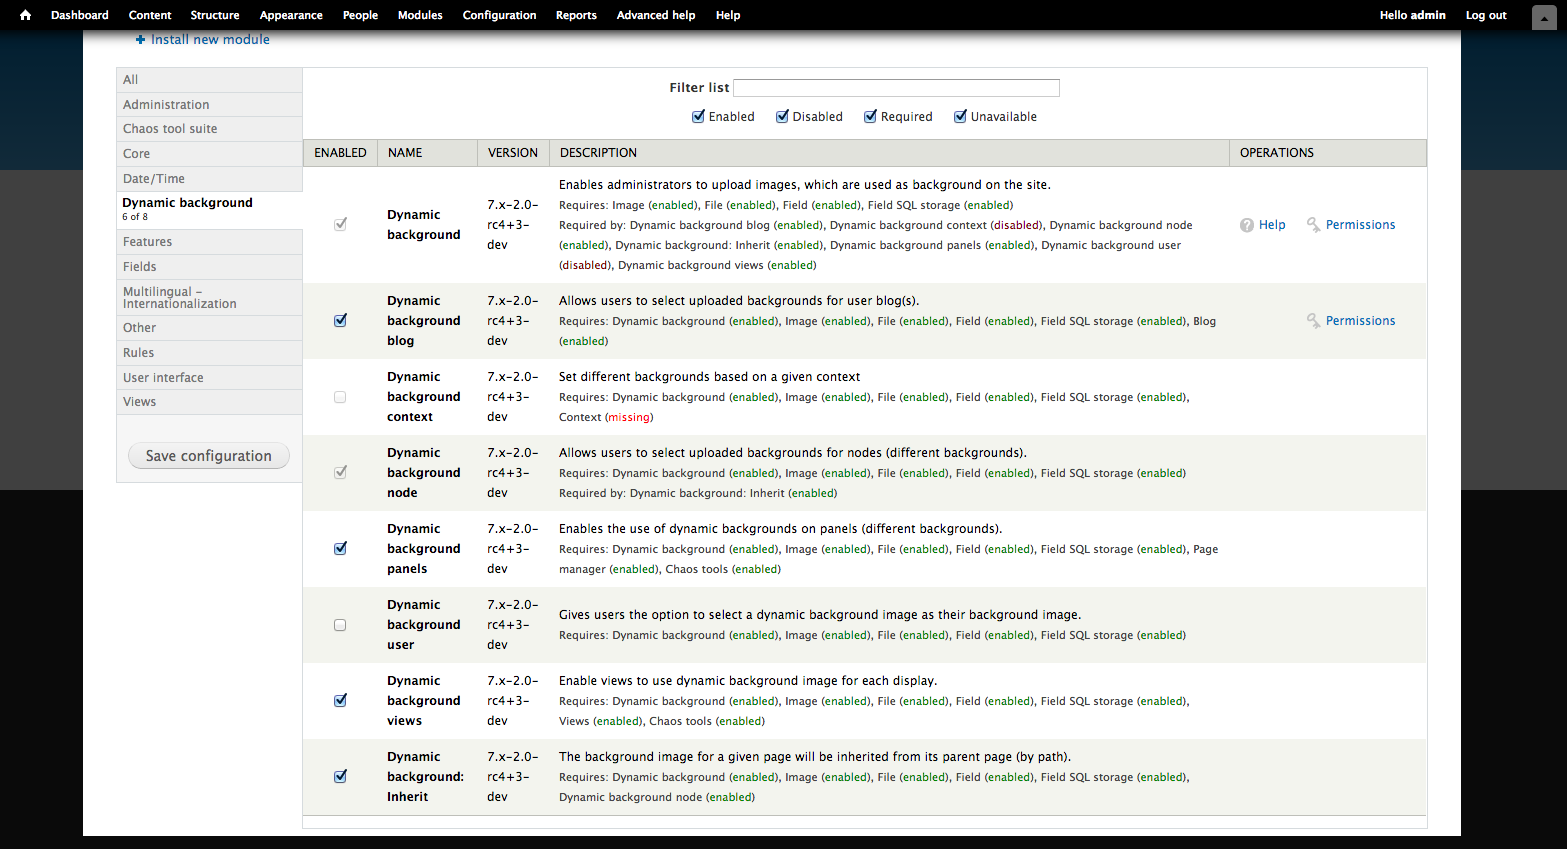Enable the Dynamic background user module
The image size is (1567, 849).
point(340,625)
